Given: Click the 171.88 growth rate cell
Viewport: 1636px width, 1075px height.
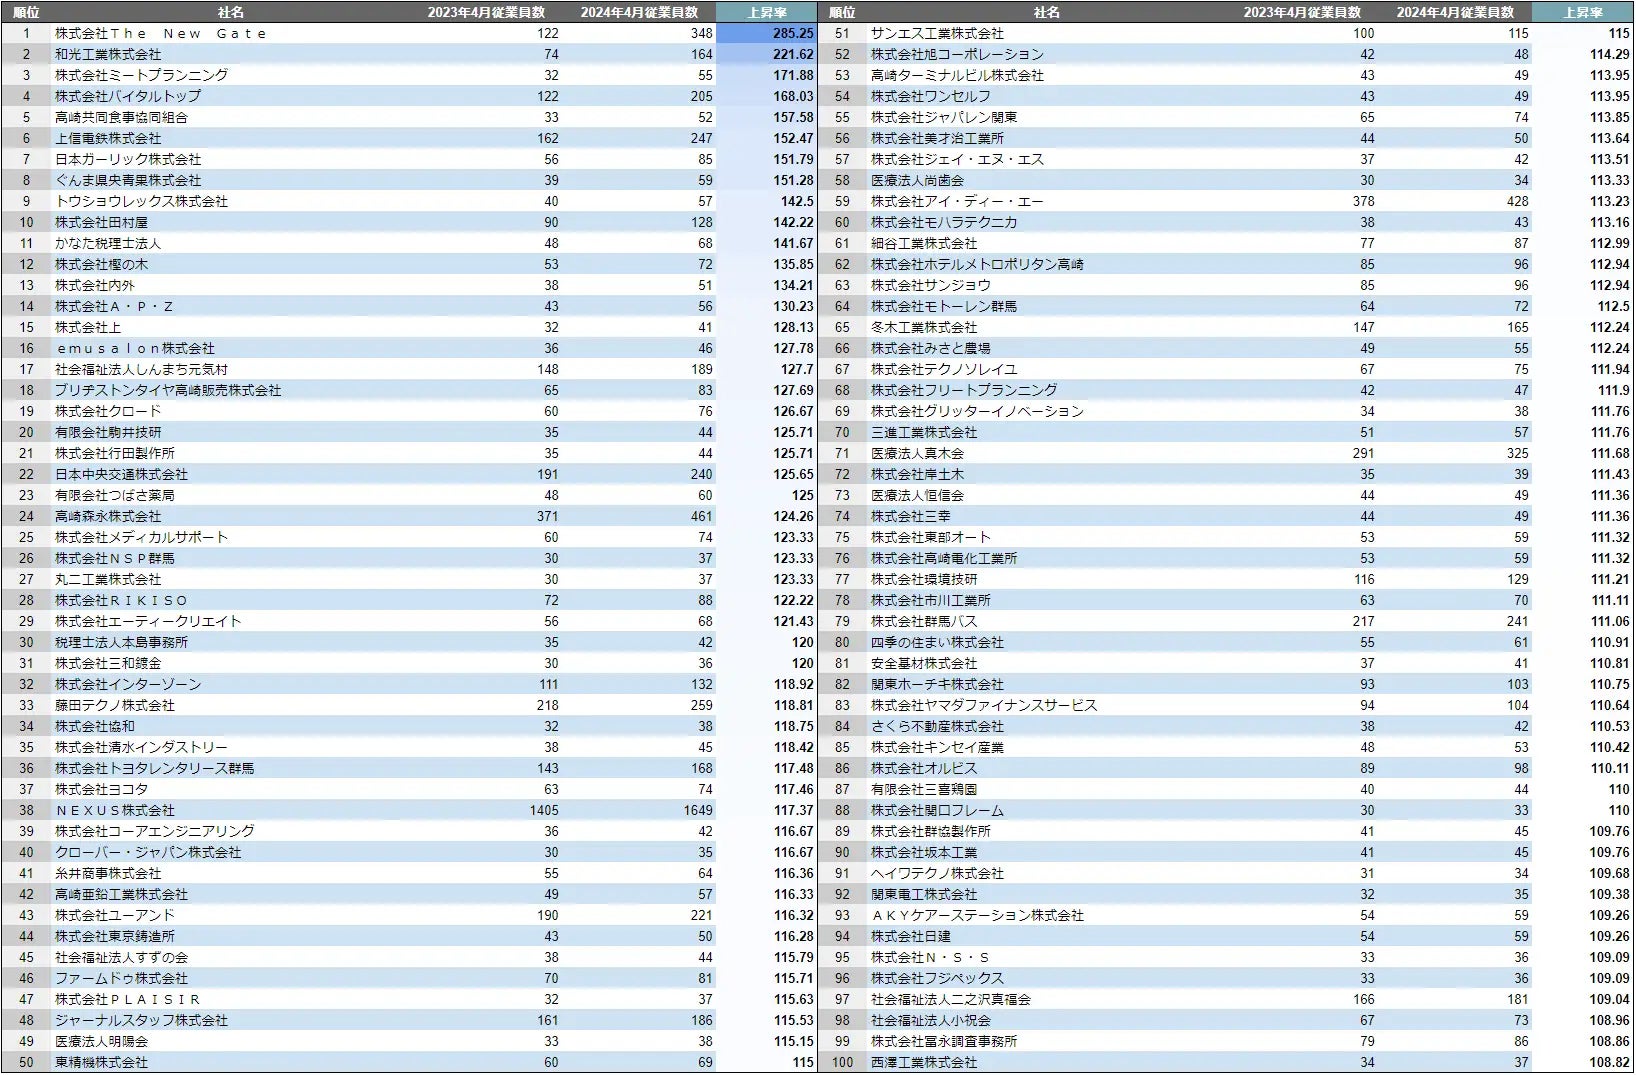Looking at the screenshot, I should click(x=793, y=75).
